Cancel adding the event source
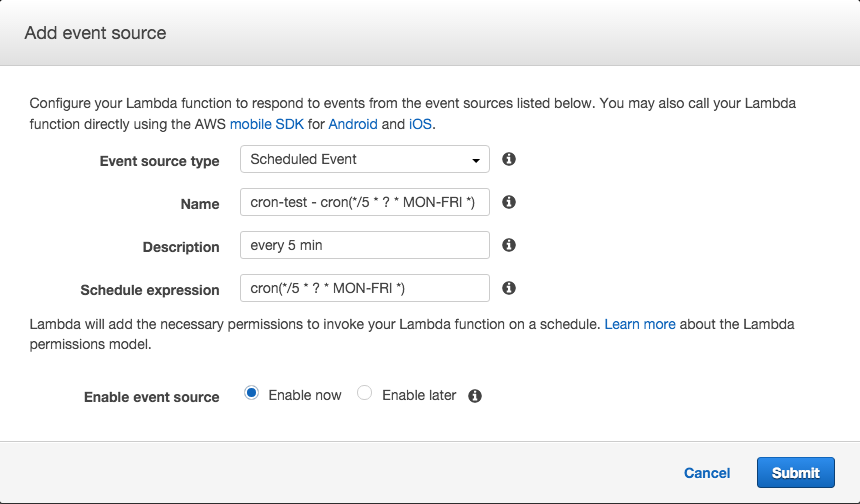This screenshot has height=504, width=860. click(707, 473)
